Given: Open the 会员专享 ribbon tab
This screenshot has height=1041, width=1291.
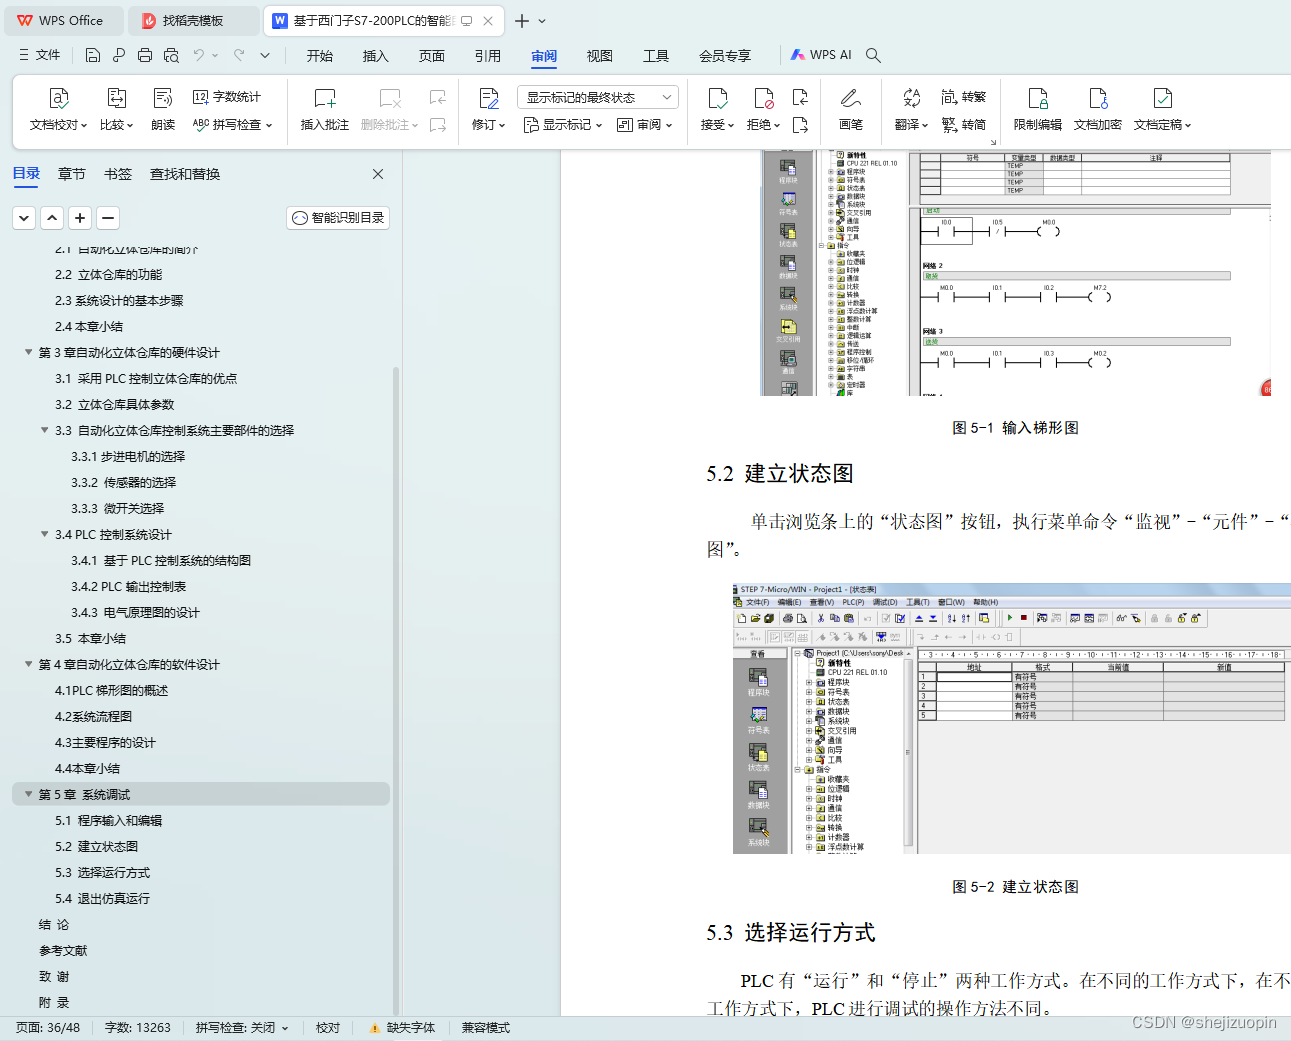Looking at the screenshot, I should click(724, 56).
